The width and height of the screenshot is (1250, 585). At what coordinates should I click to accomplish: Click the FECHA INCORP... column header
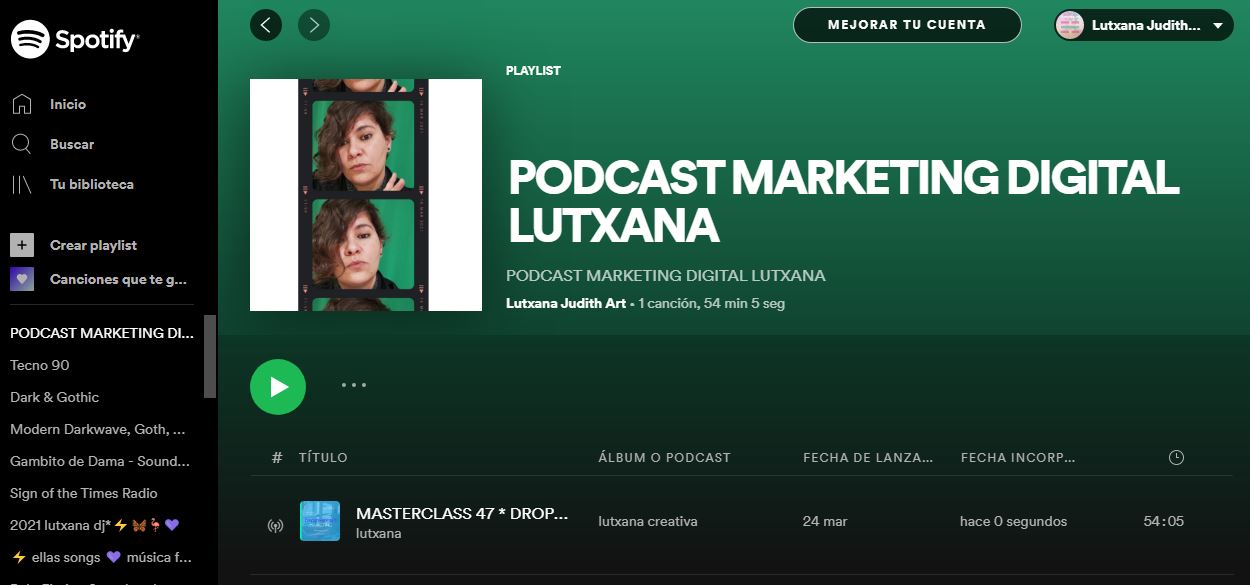[1018, 457]
